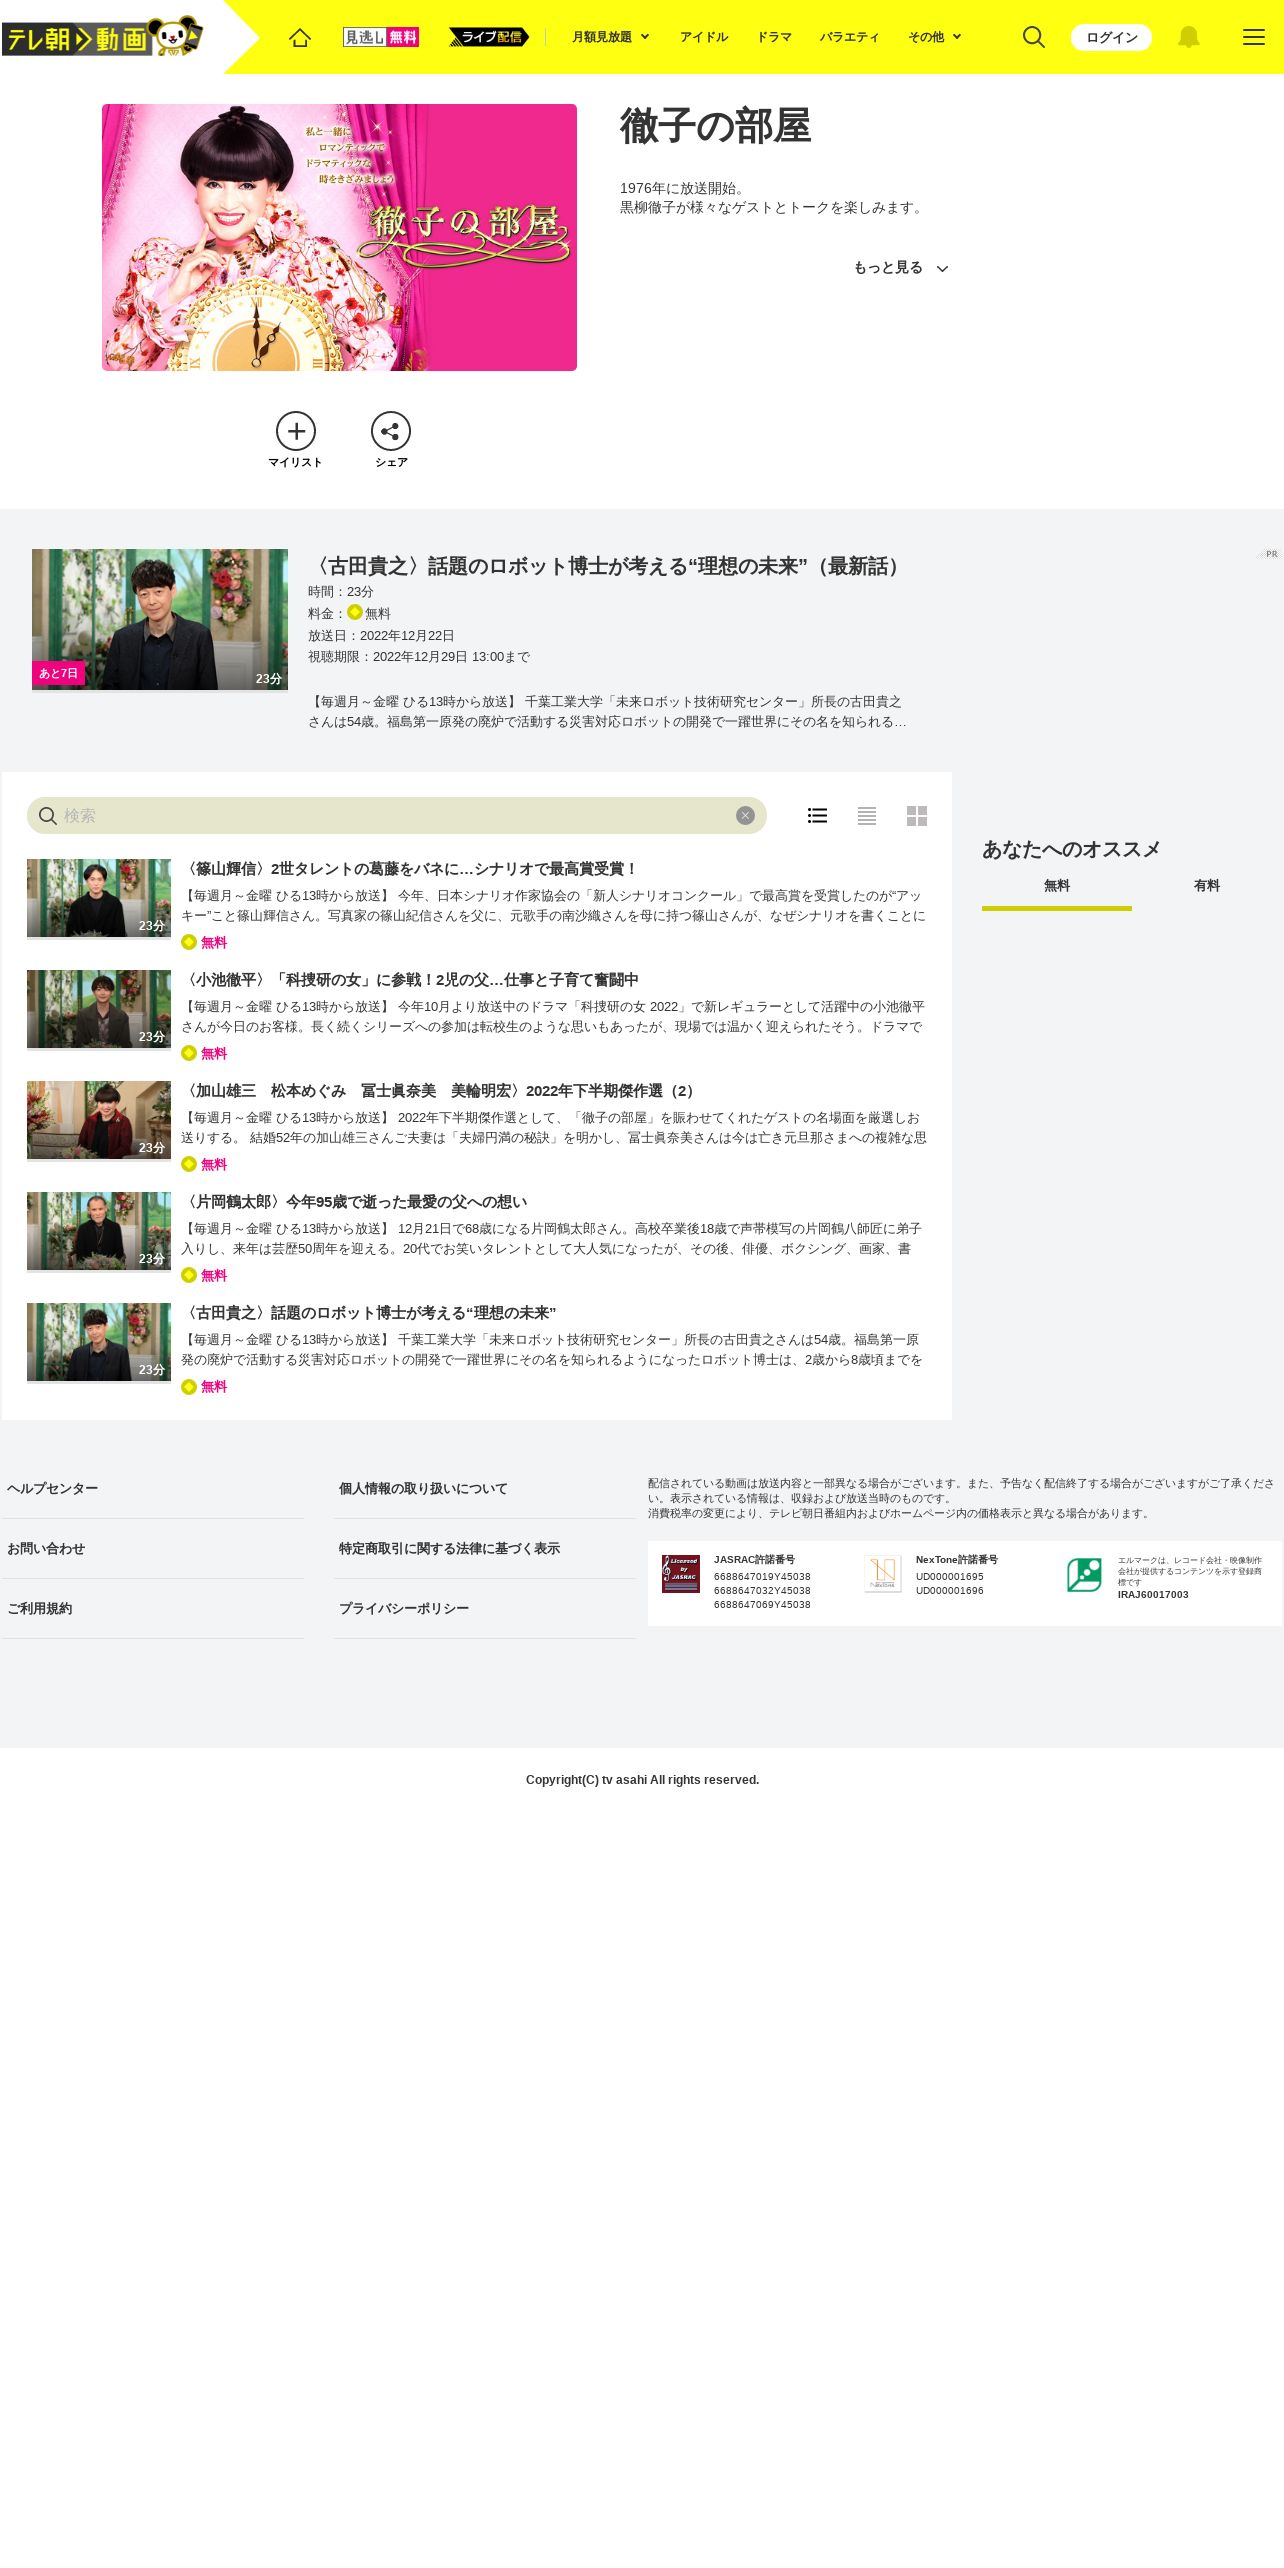Image resolution: width=1284 pixels, height=2568 pixels.
Task: Open お問い合わせ link
Action: pyautogui.click(x=46, y=1548)
